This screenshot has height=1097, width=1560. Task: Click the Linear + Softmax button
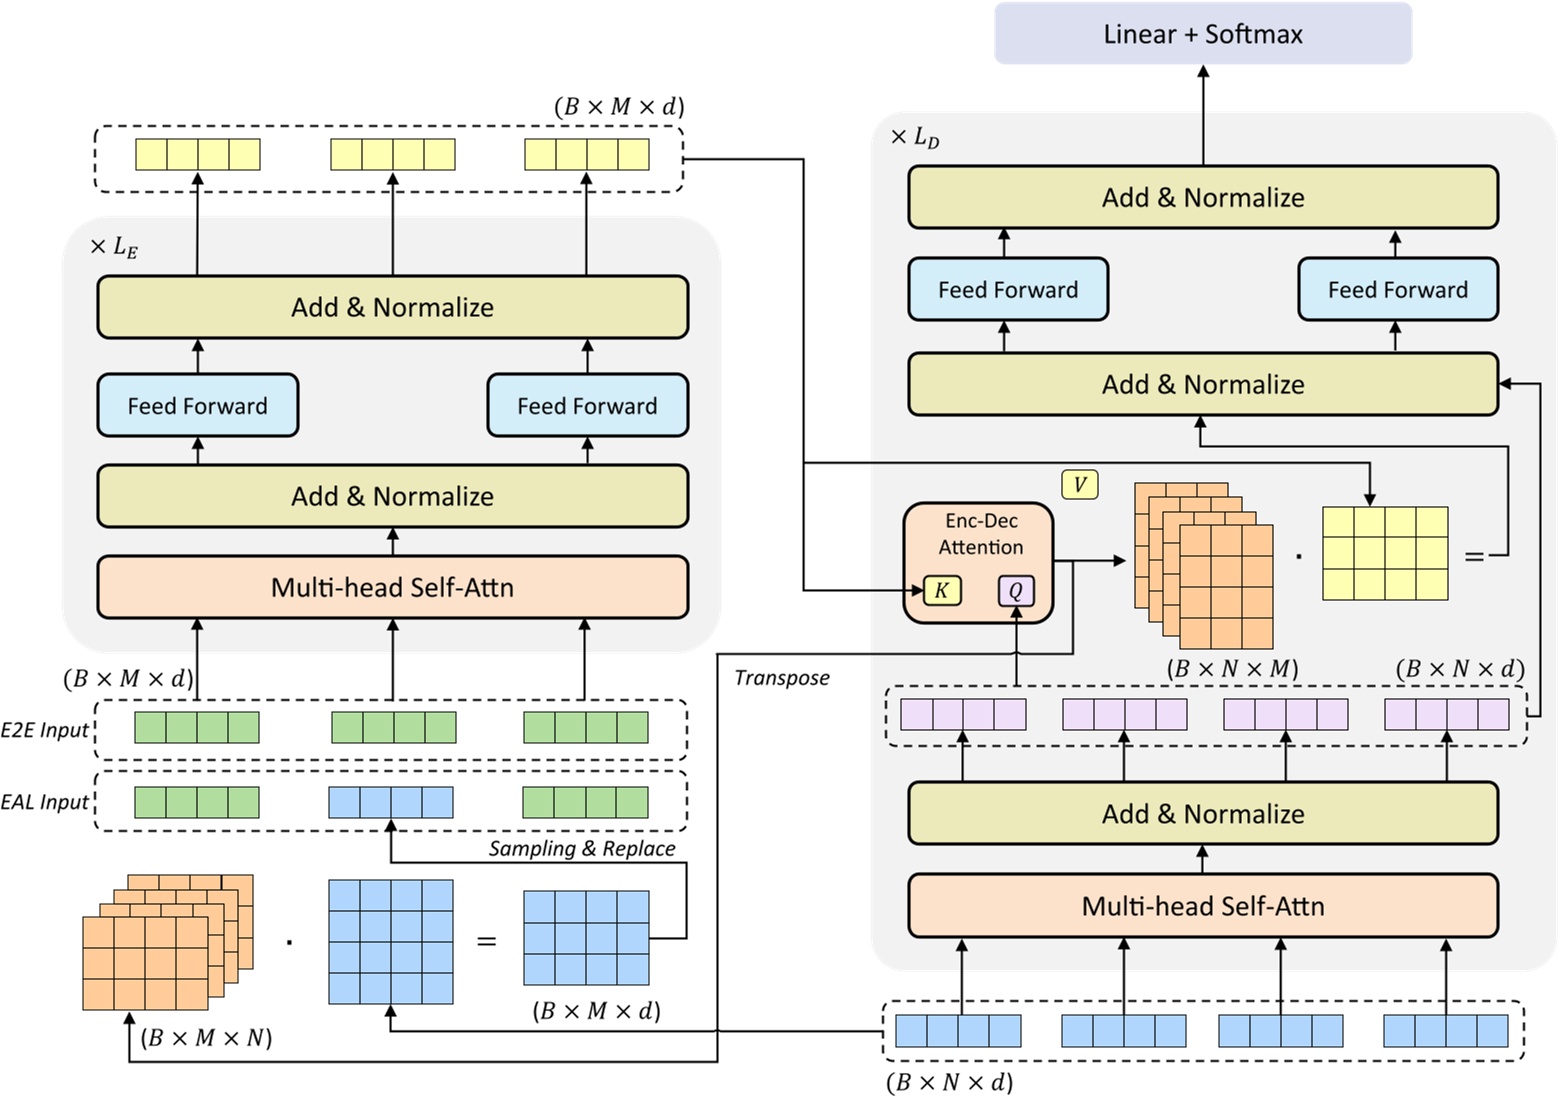(x=1203, y=33)
